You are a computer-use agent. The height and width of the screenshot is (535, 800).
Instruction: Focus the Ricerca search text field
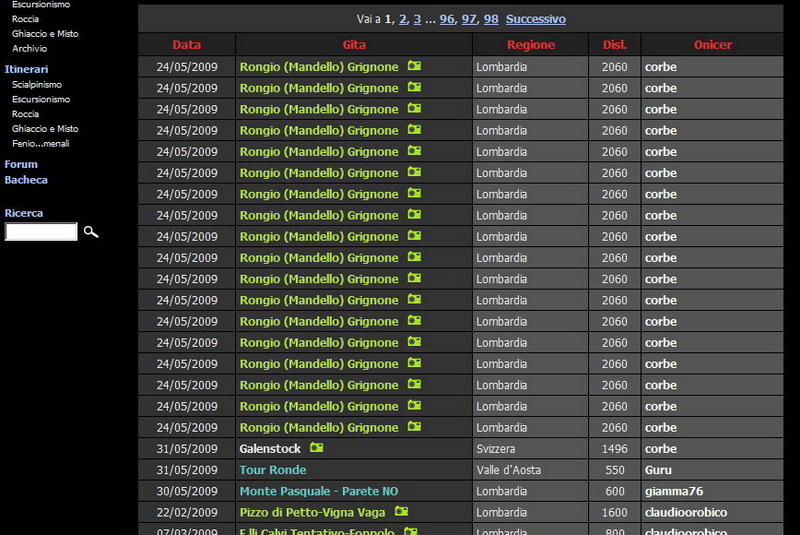[x=41, y=232]
